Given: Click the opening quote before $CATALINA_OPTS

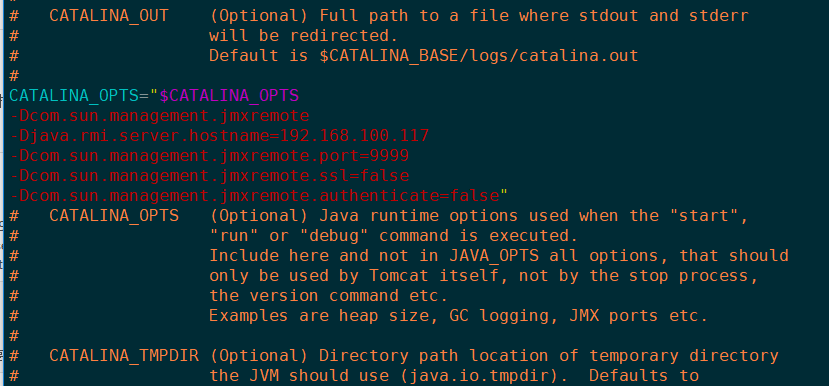Looking at the screenshot, I should tap(154, 94).
